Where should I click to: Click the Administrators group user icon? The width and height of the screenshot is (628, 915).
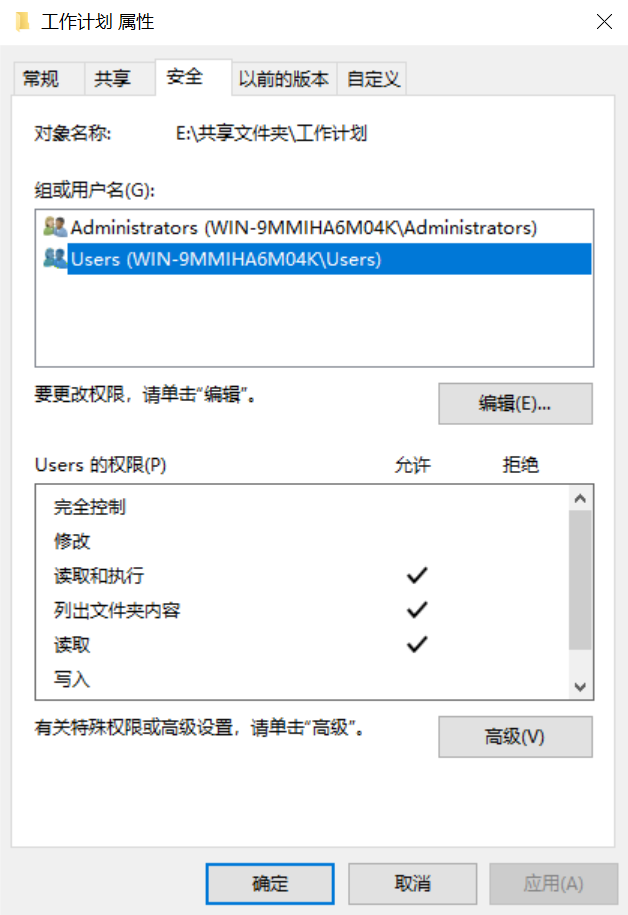(x=55, y=227)
